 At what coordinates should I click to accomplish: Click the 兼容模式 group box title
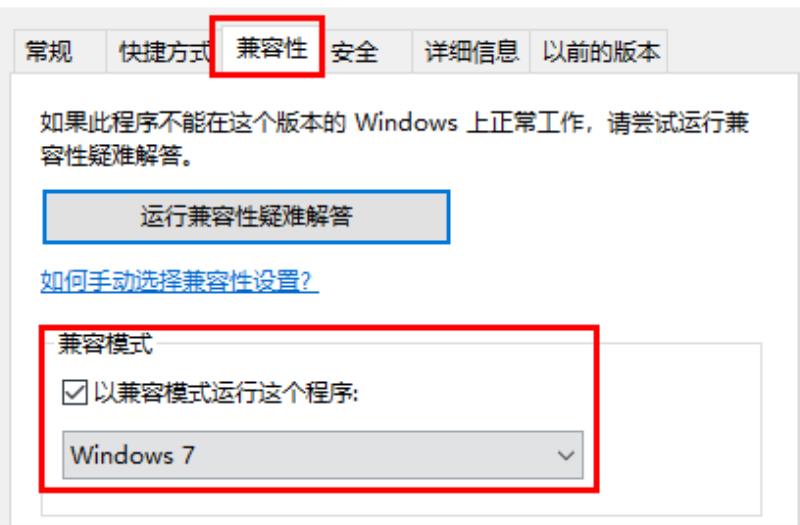(106, 344)
